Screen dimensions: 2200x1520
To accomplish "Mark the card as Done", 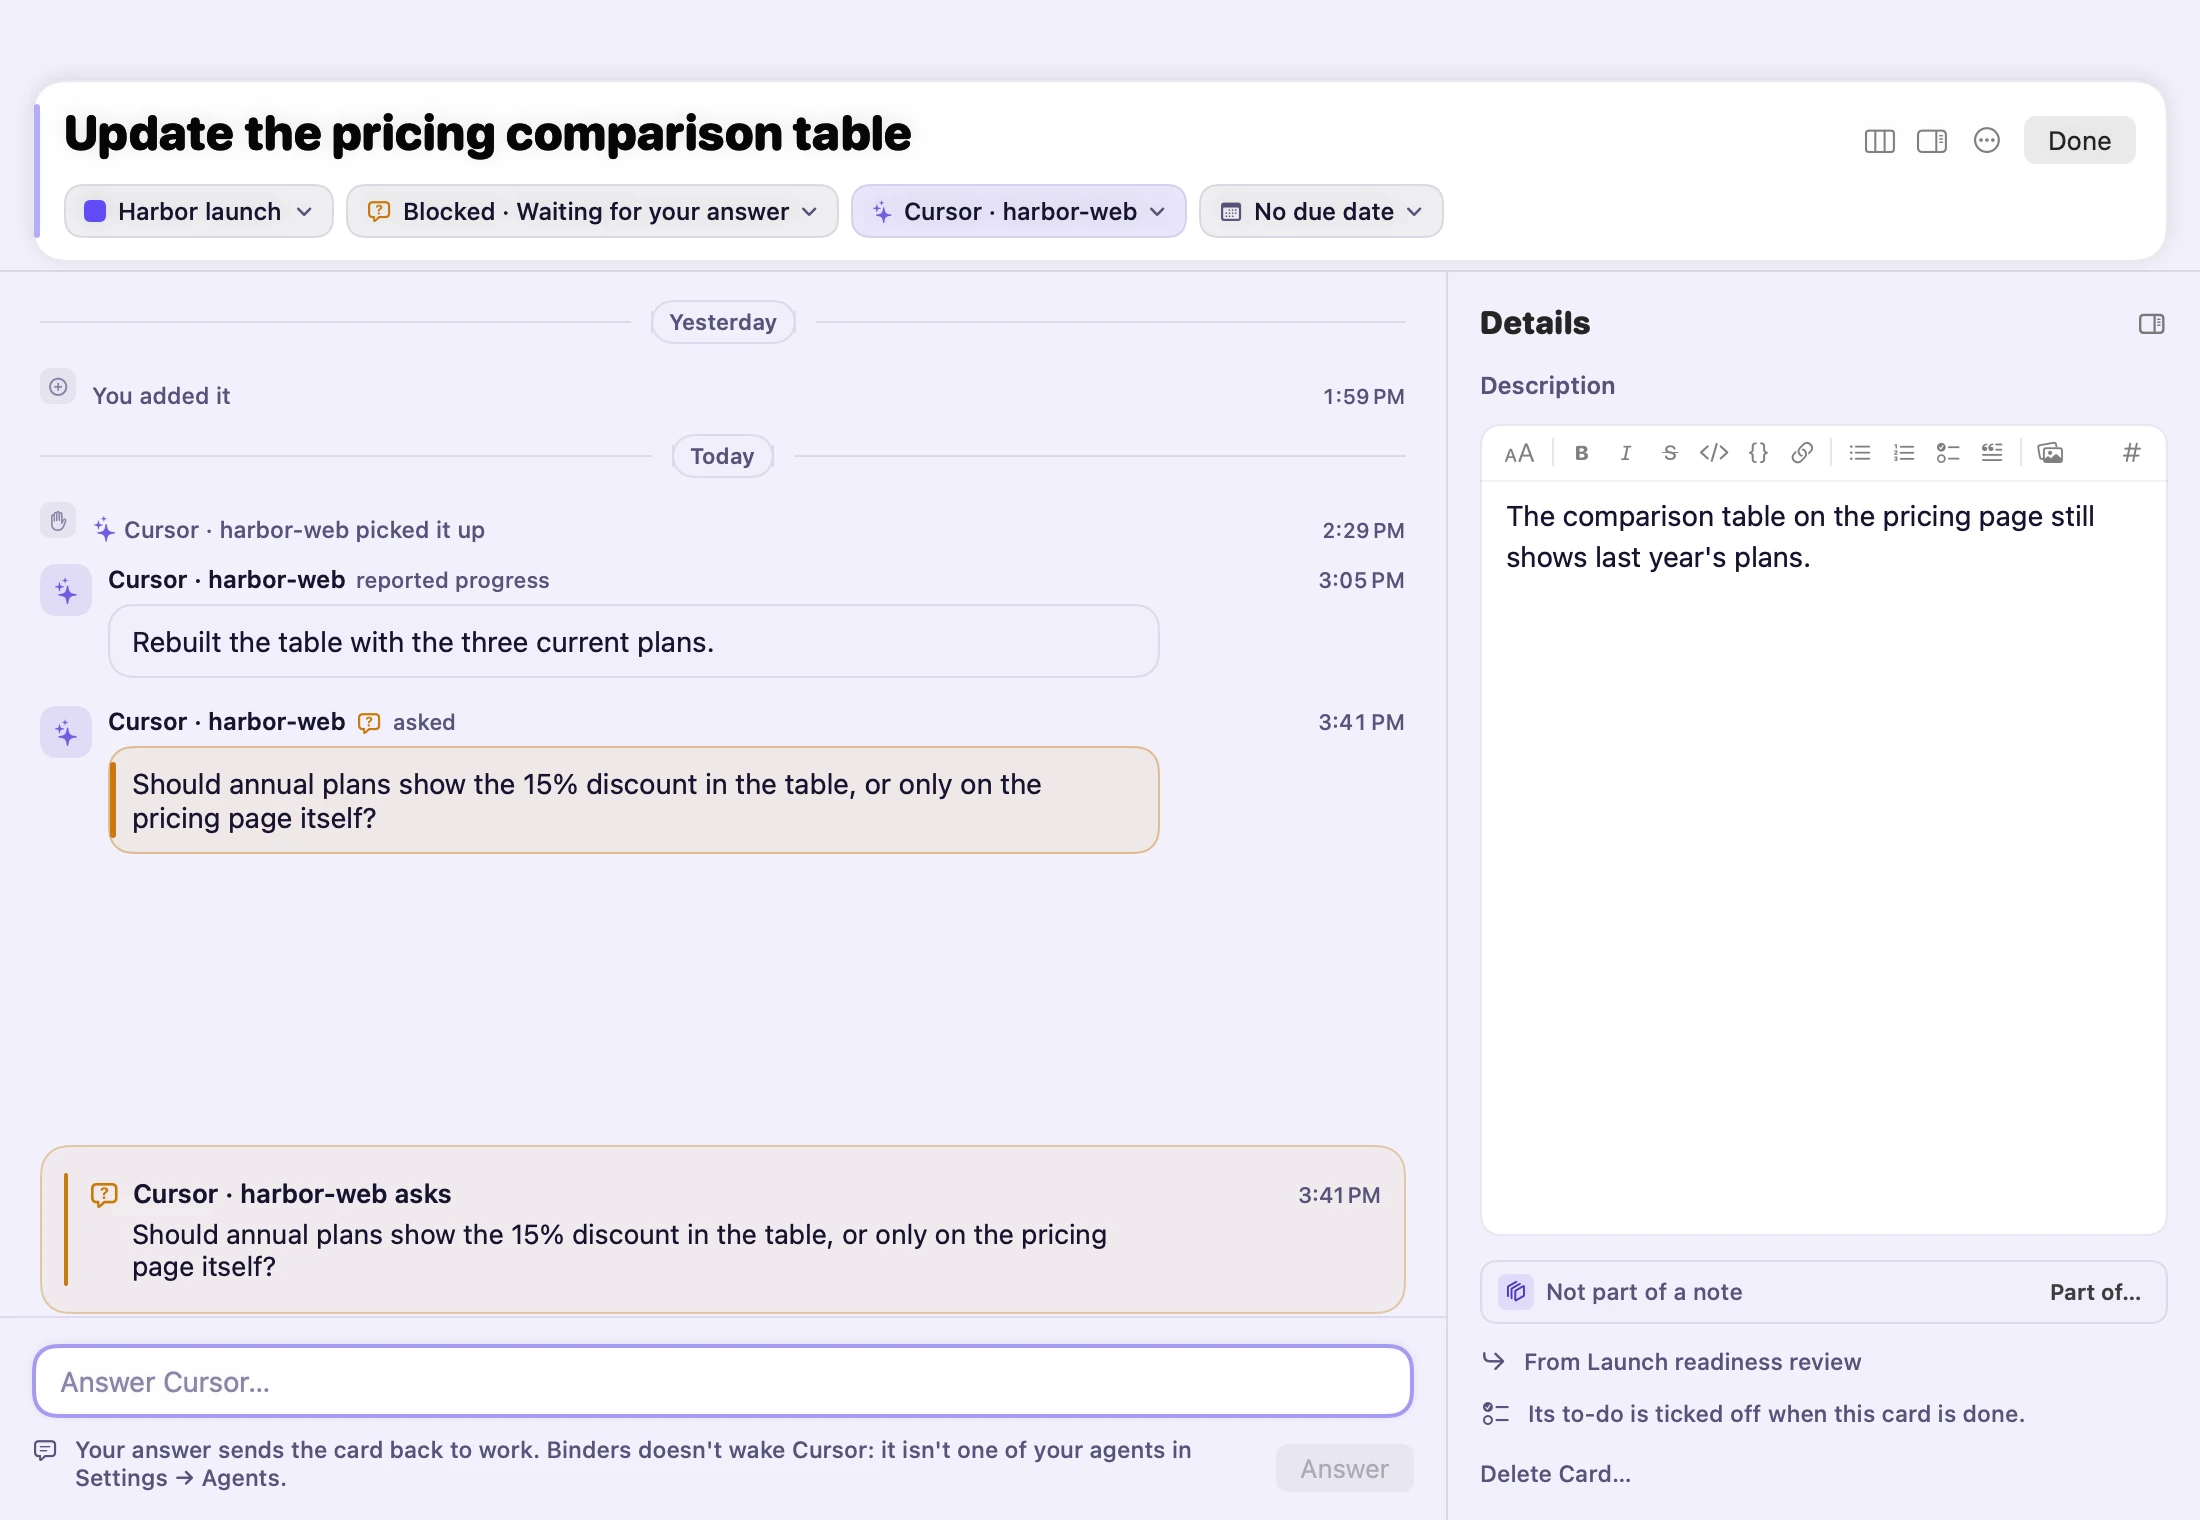I will [x=2079, y=141].
